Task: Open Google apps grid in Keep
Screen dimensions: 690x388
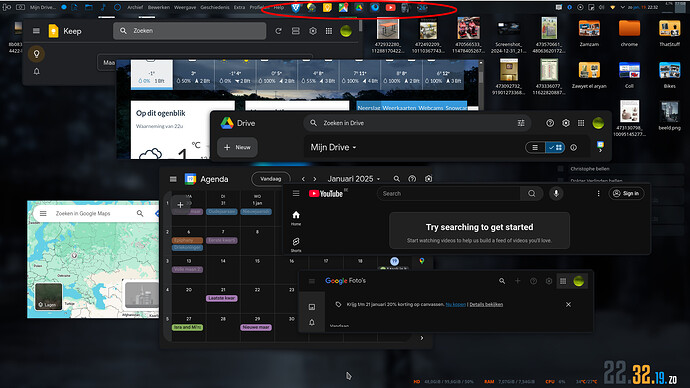Action: point(329,31)
